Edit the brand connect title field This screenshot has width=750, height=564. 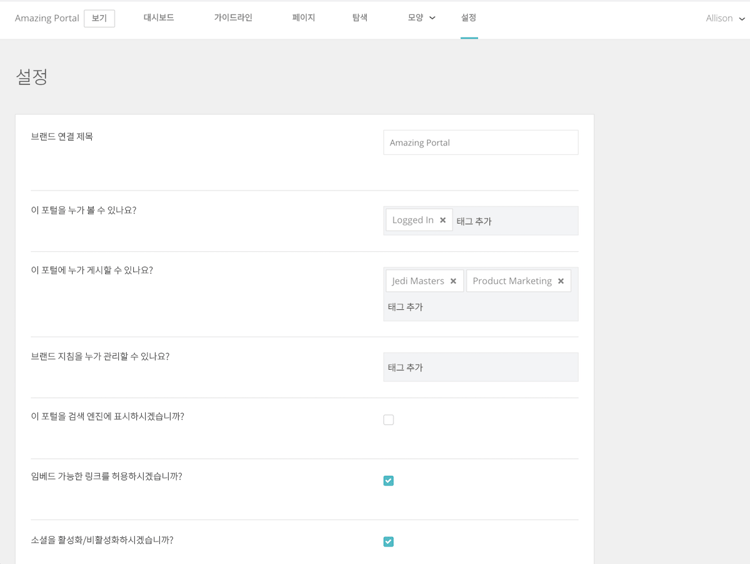tap(481, 143)
